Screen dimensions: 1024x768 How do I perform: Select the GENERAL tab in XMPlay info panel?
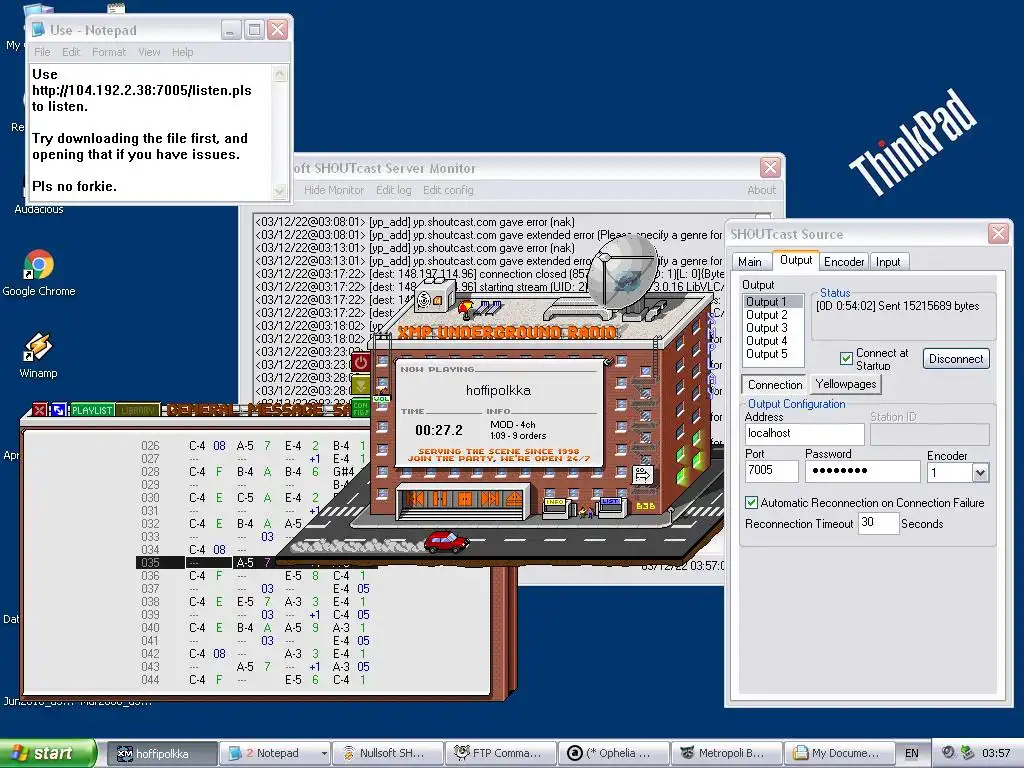204,409
